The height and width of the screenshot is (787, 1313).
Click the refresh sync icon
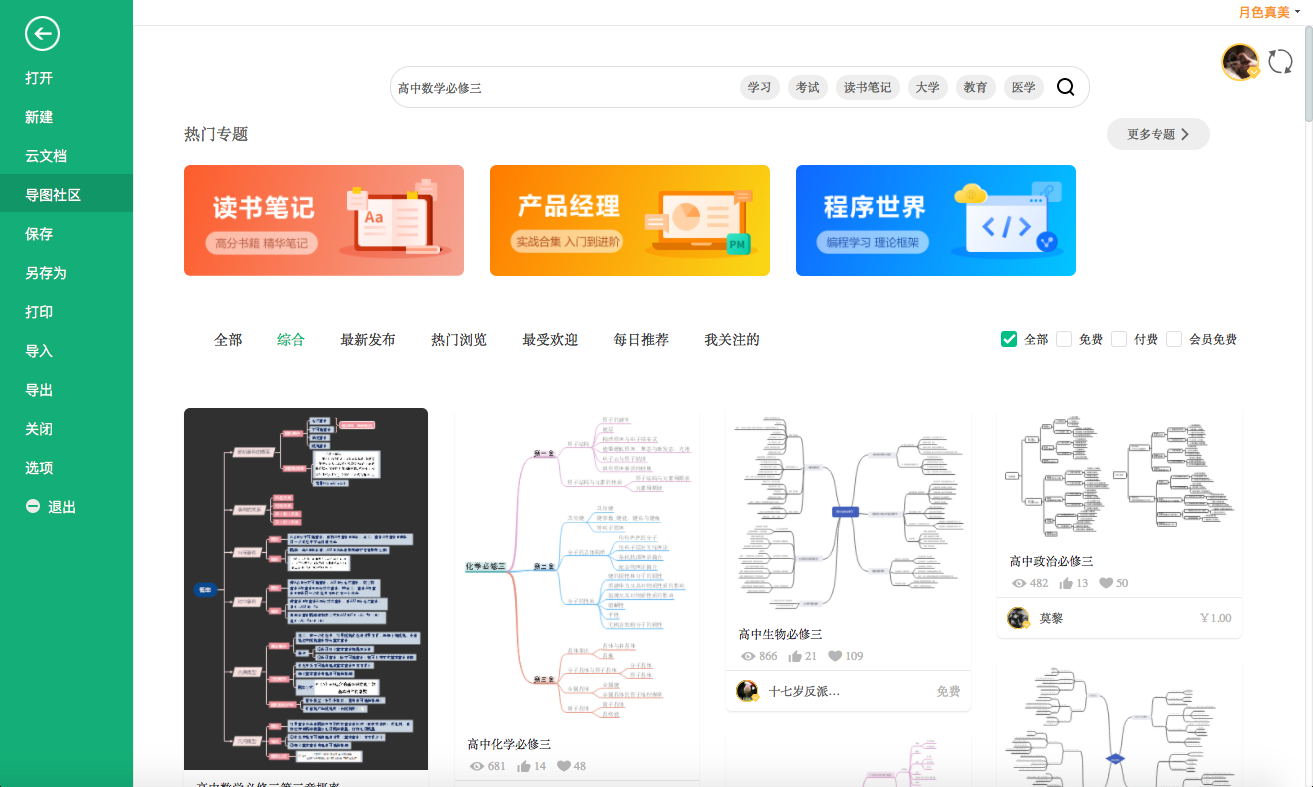point(1281,62)
